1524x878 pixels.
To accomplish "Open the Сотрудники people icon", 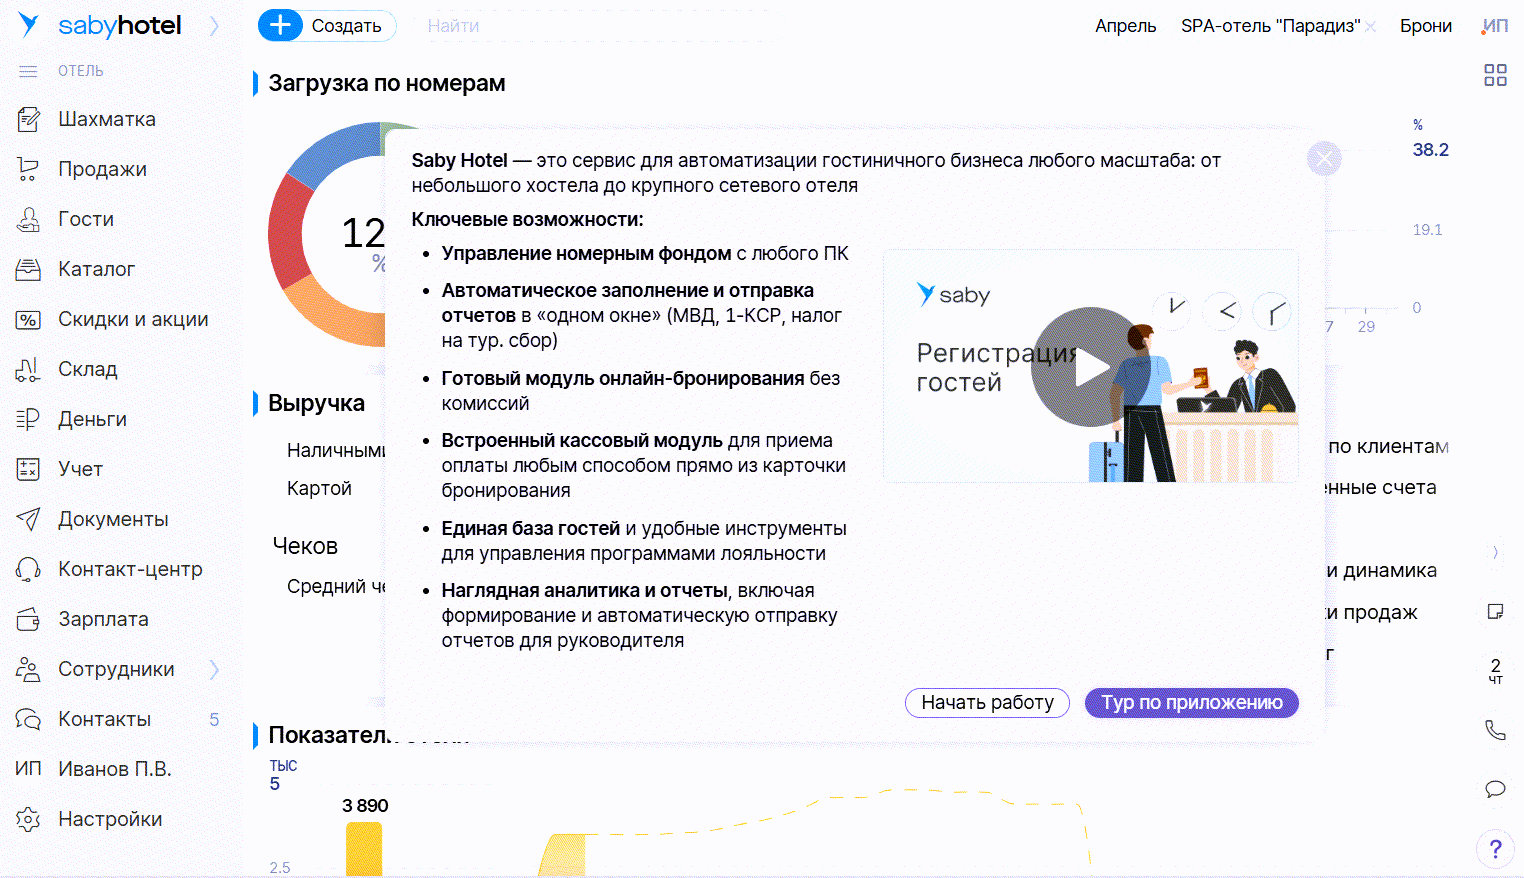I will [28, 669].
